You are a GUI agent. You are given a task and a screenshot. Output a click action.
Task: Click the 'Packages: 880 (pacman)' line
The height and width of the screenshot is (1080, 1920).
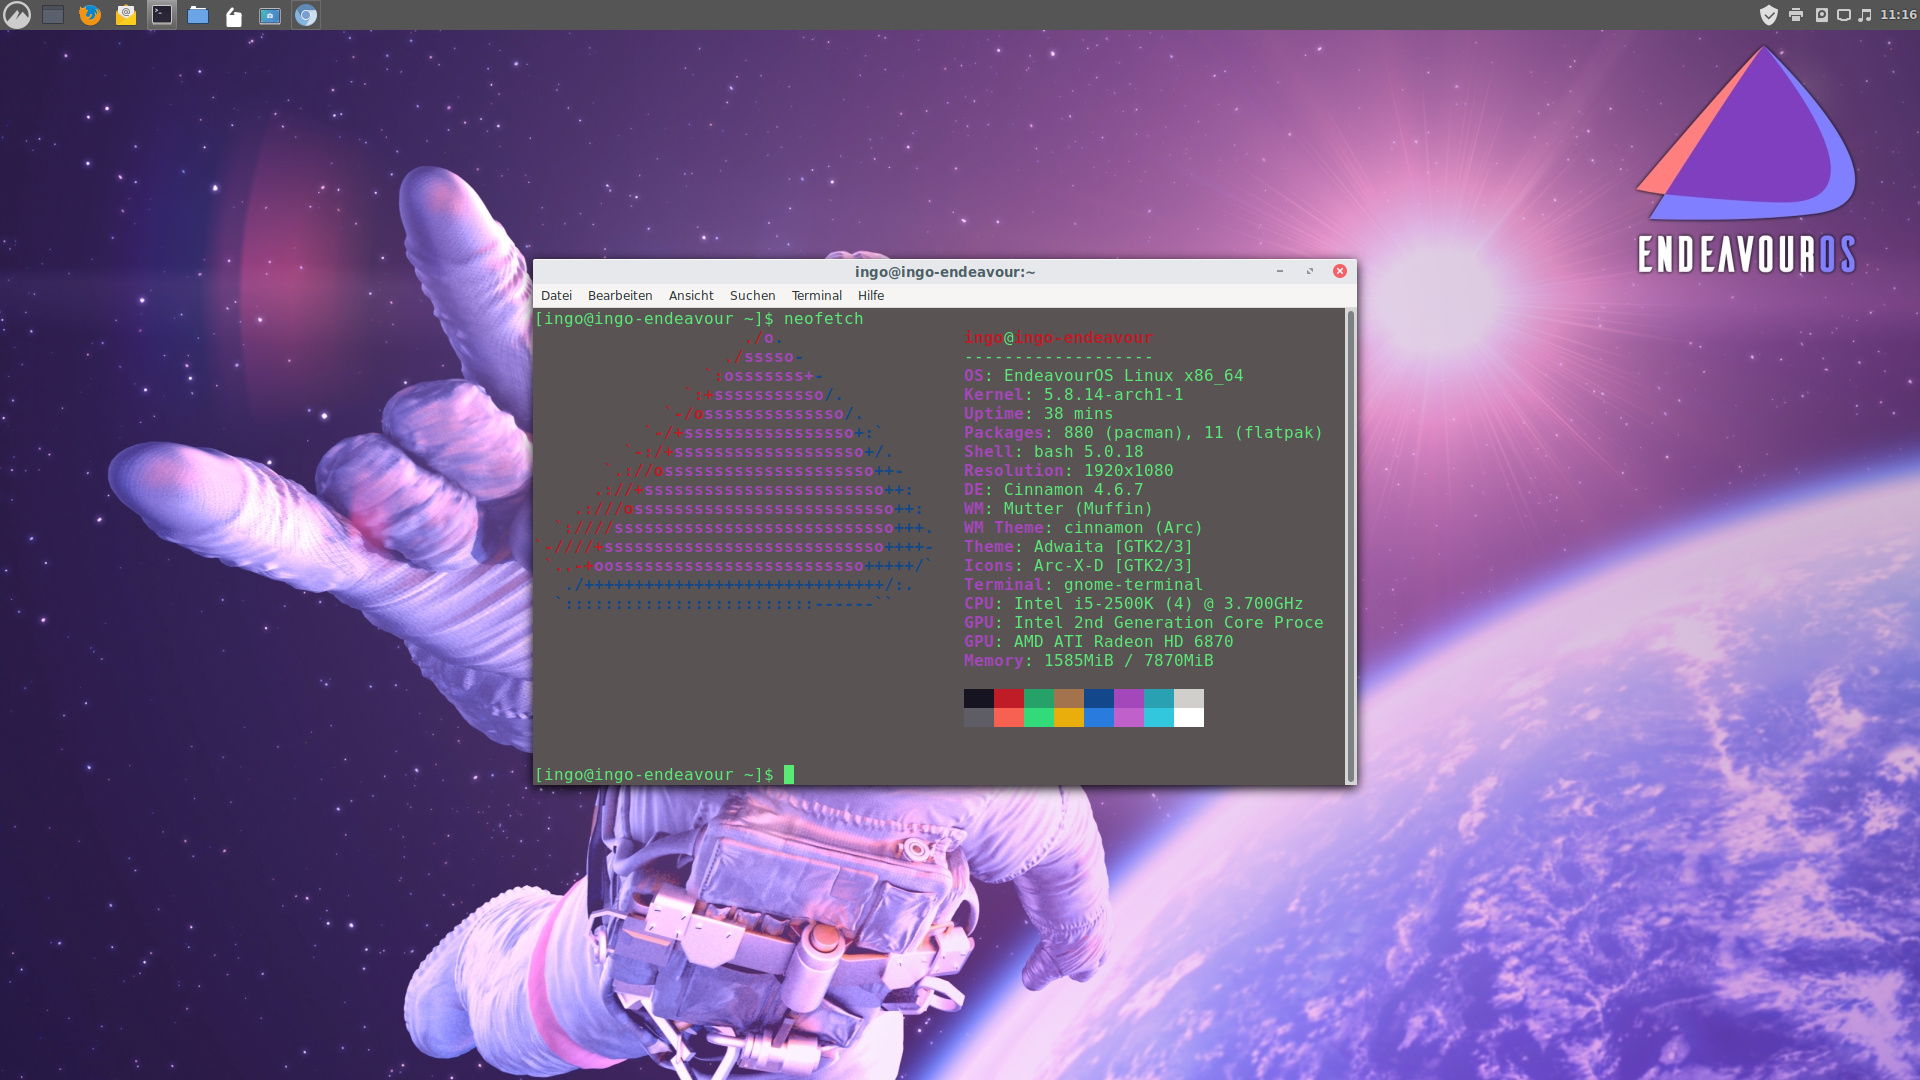[1143, 433]
